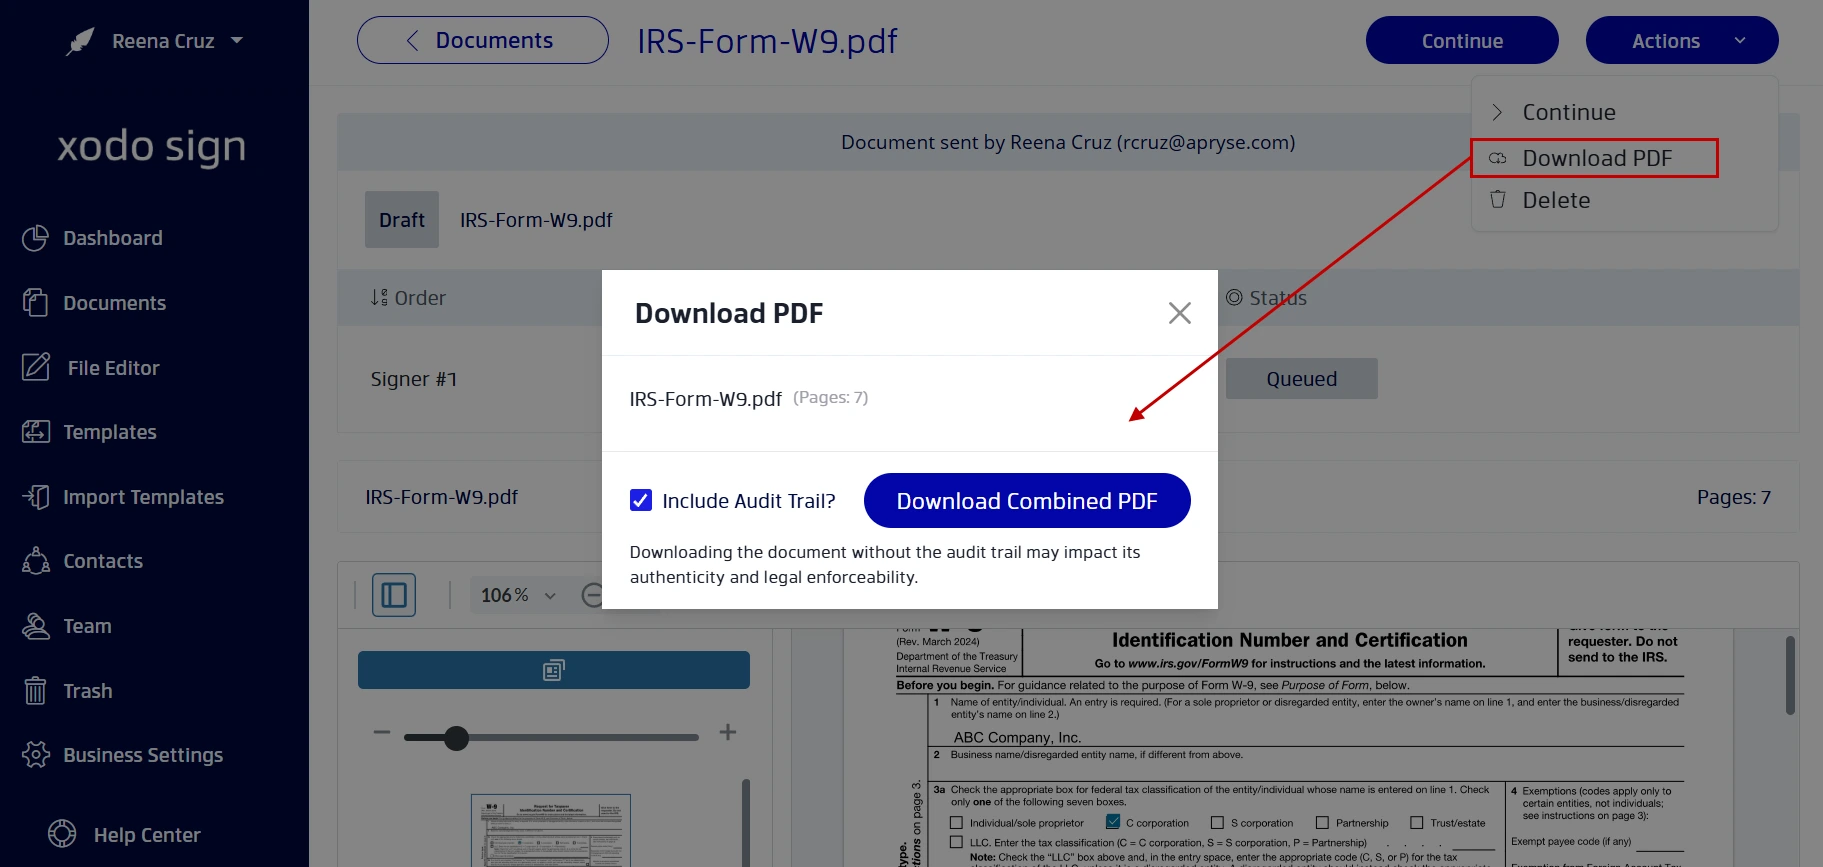Close the Download PDF dialog
This screenshot has width=1823, height=867.
click(x=1180, y=313)
